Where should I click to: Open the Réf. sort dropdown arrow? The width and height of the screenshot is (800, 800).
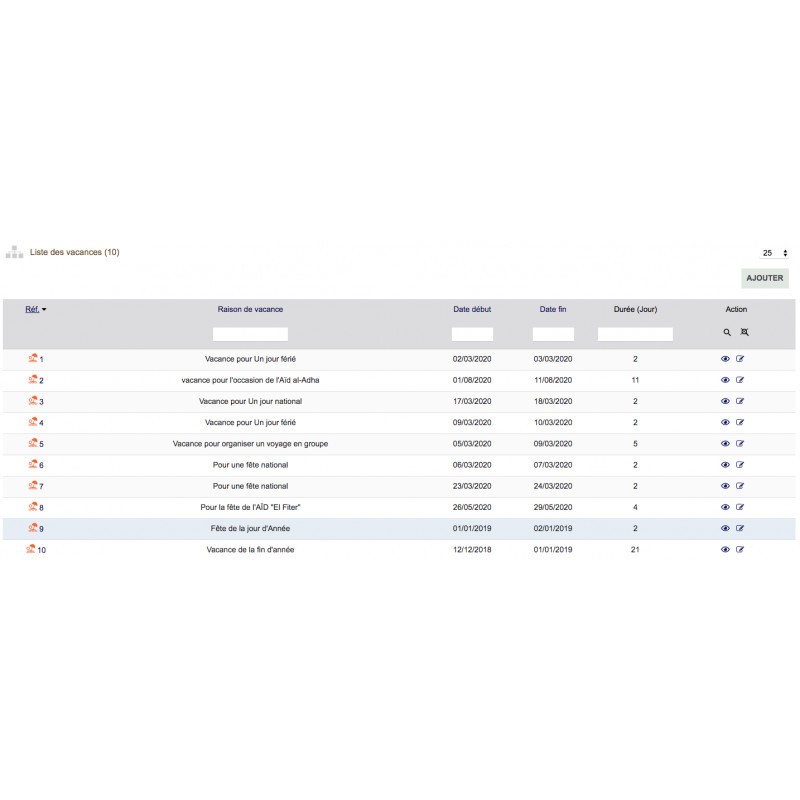[x=44, y=311]
